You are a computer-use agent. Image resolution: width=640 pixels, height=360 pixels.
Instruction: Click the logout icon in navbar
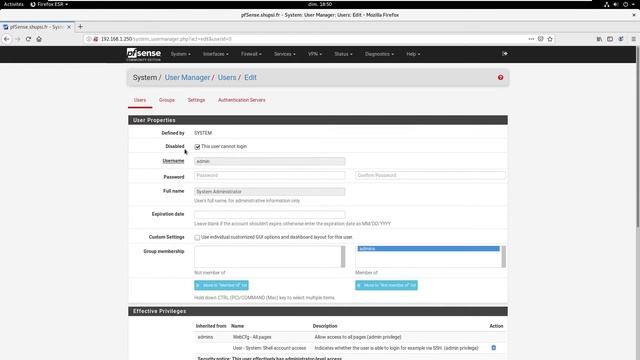[505, 53]
